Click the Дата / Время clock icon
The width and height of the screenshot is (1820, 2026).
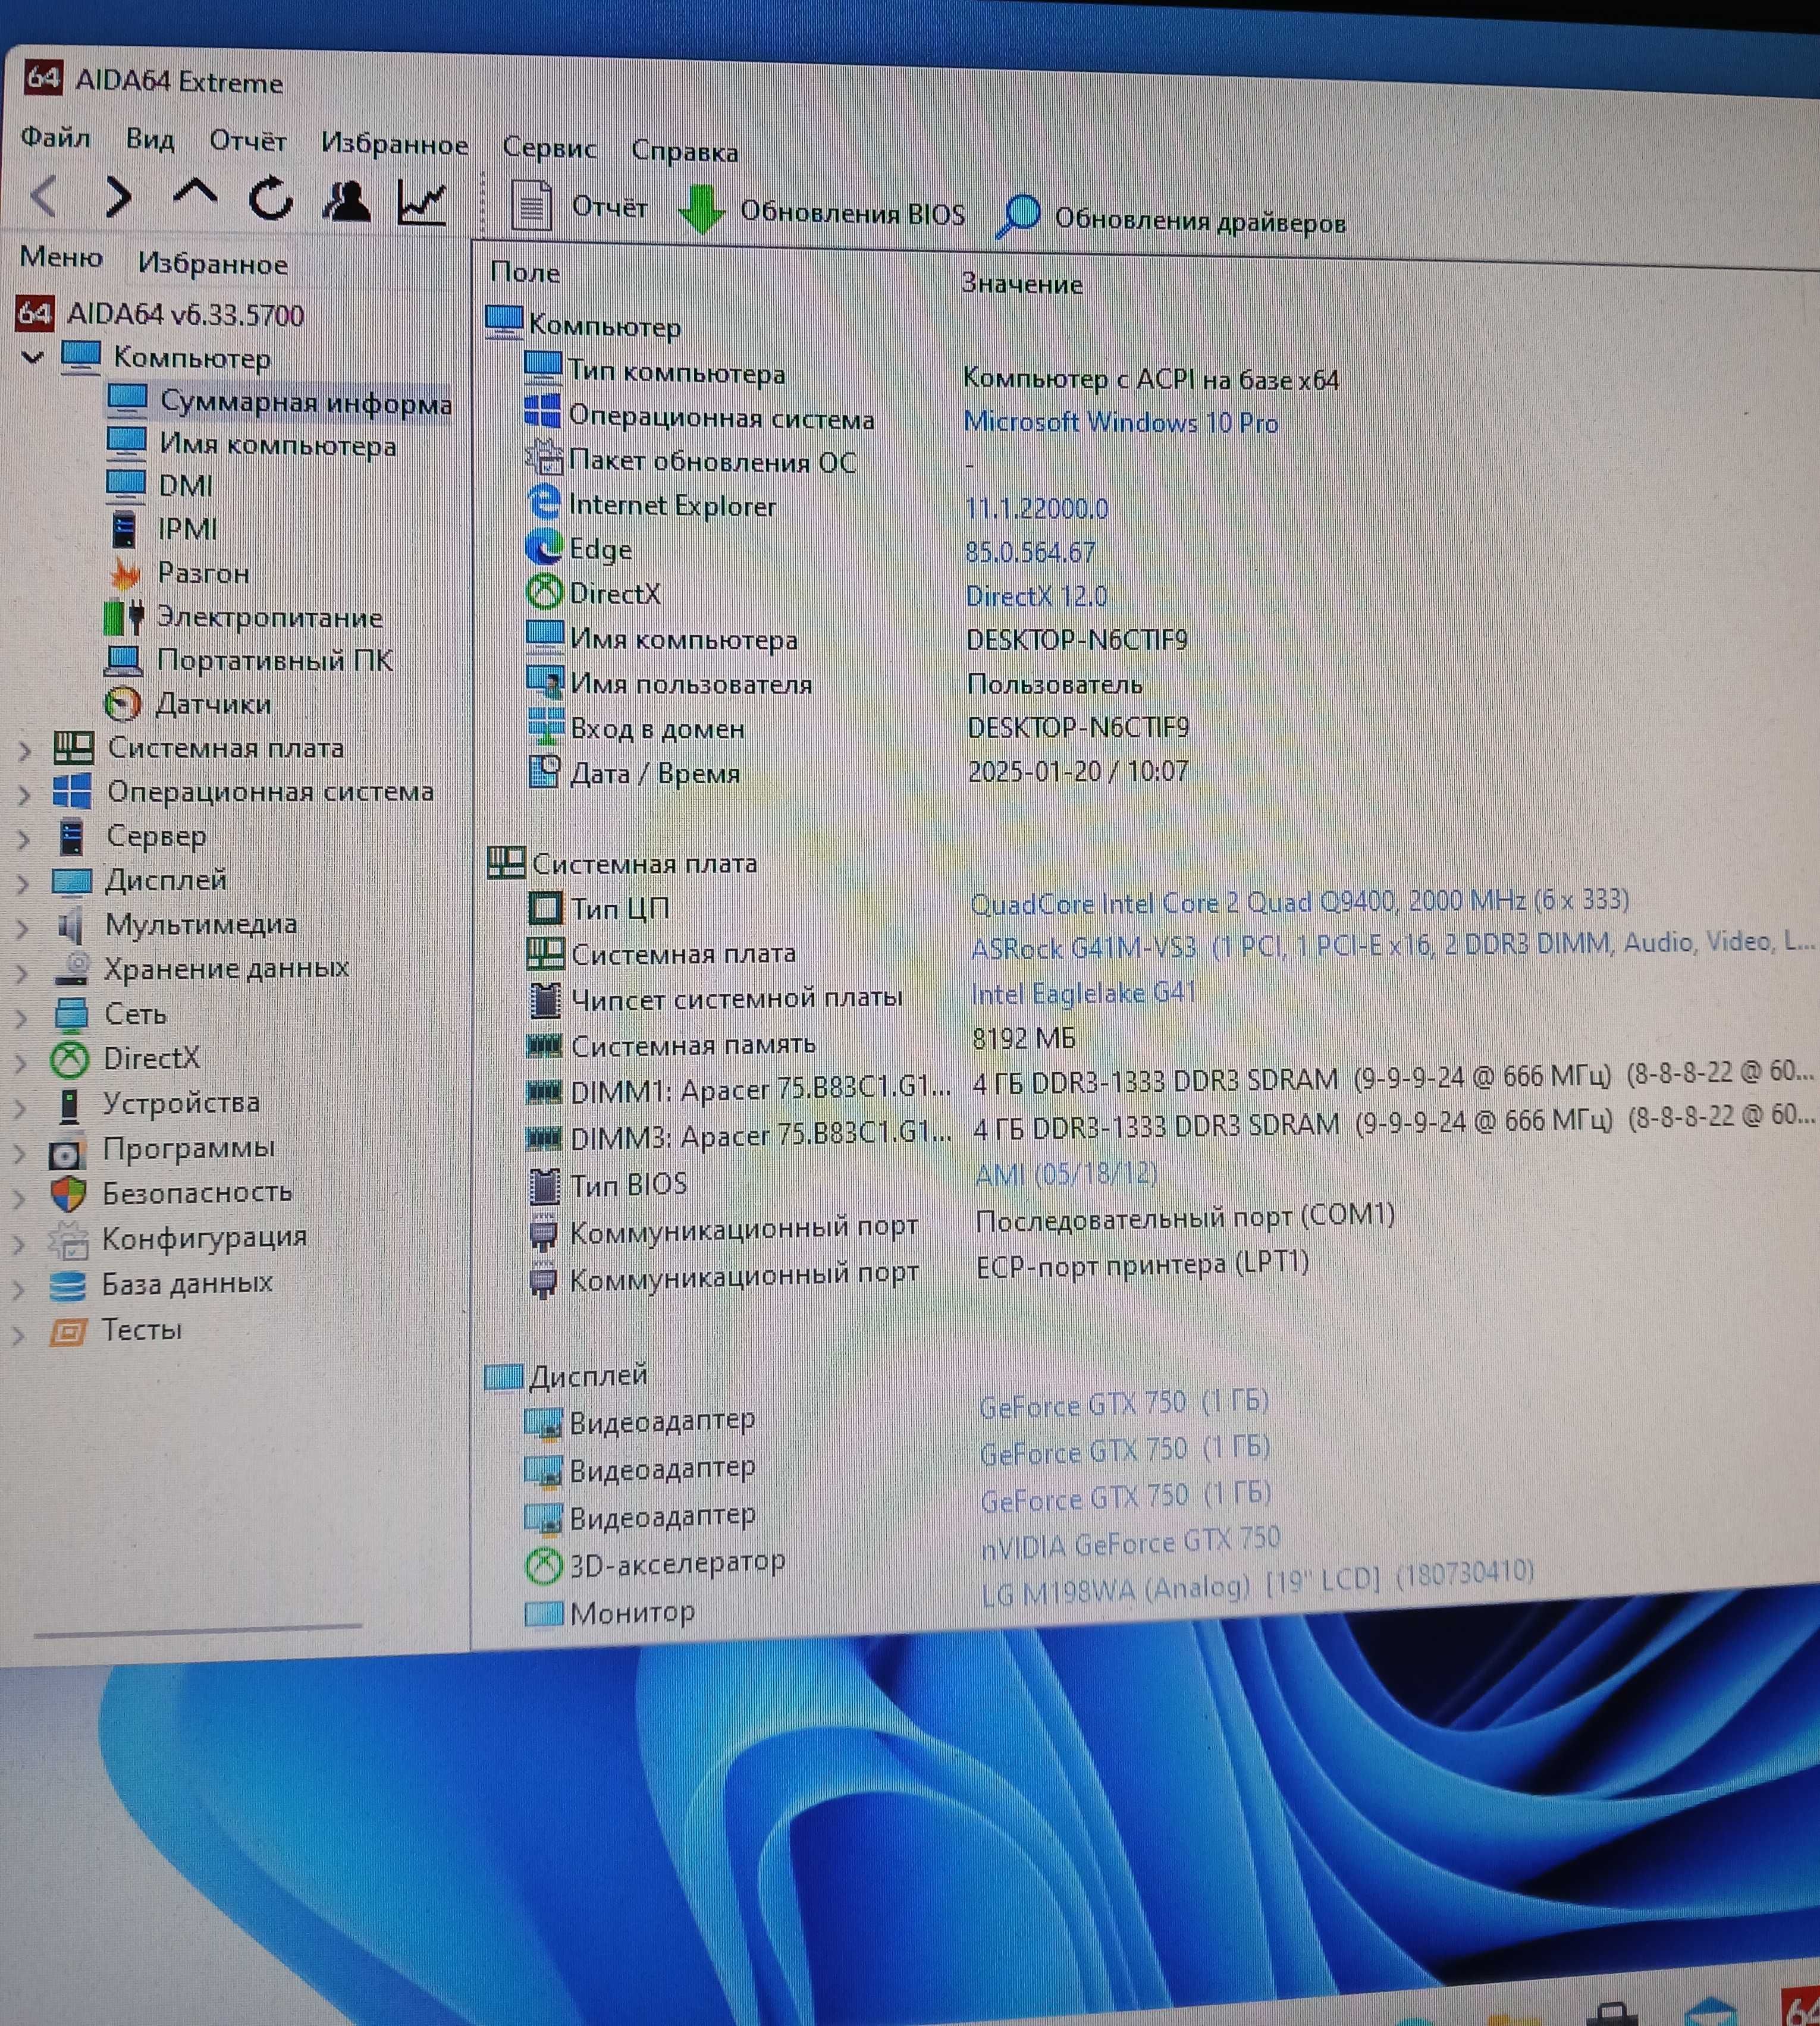pos(544,771)
